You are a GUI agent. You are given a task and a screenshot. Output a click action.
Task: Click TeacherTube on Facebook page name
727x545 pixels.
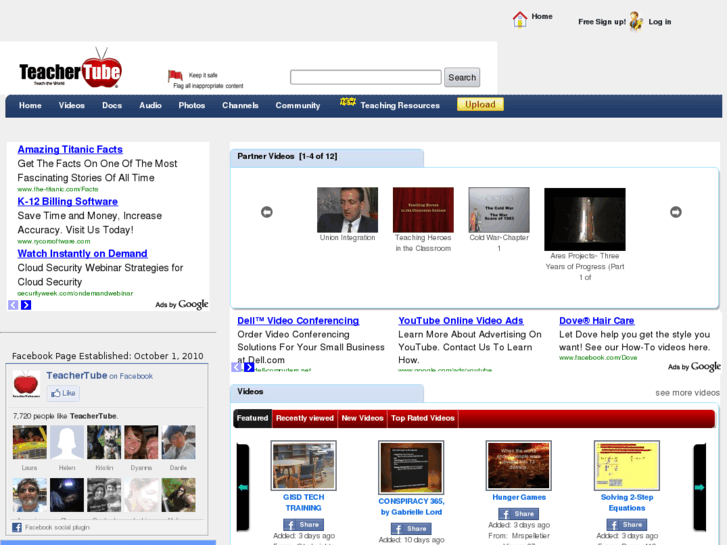99,376
